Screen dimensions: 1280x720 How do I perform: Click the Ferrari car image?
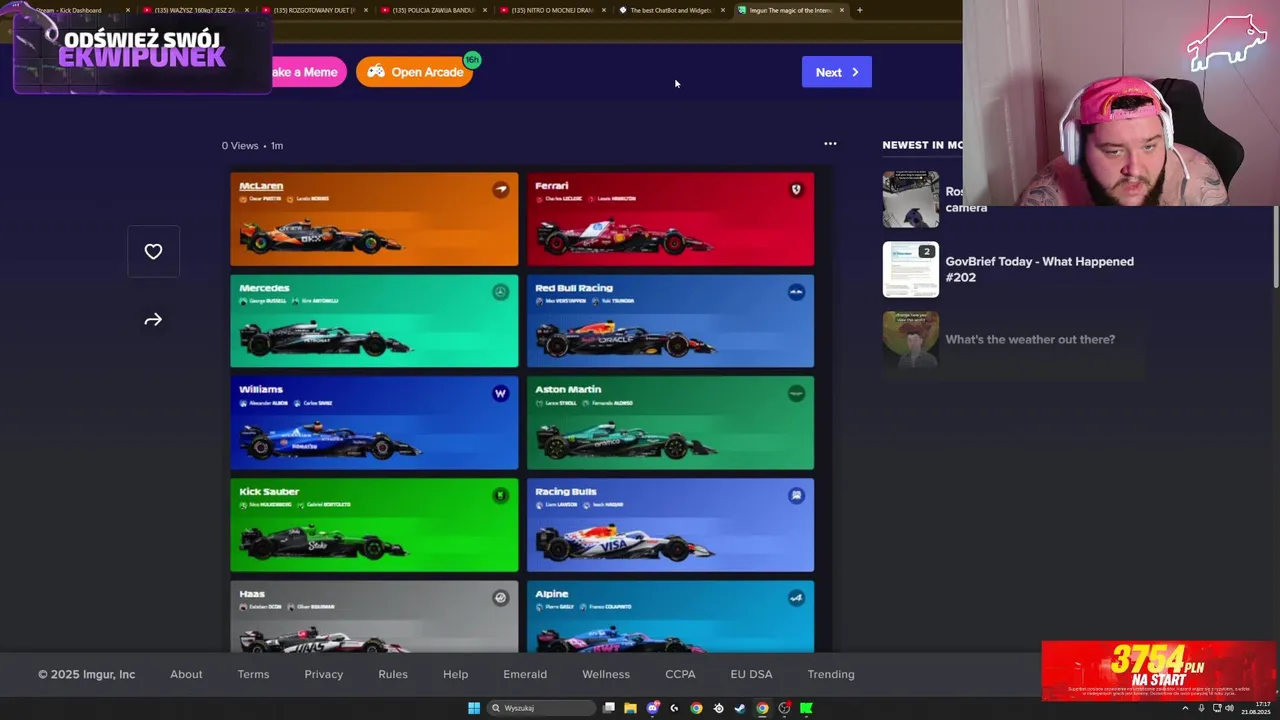624,236
